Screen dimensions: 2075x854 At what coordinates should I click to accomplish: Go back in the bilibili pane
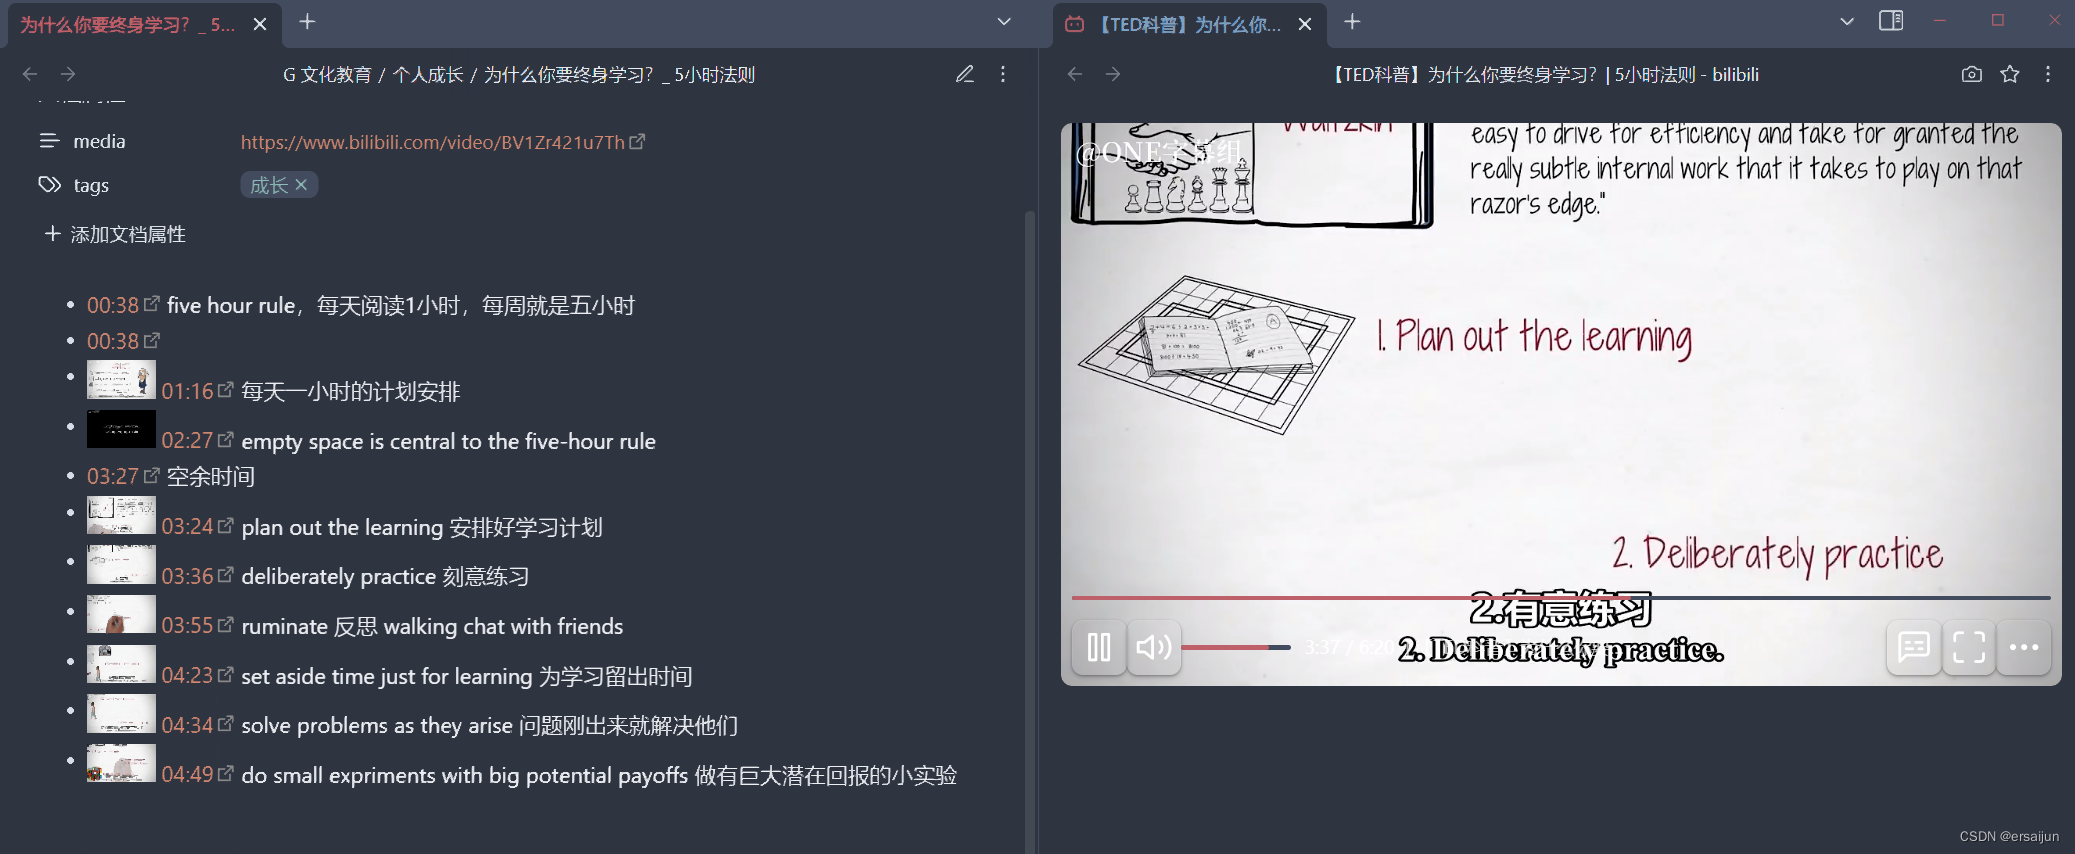pyautogui.click(x=1075, y=74)
